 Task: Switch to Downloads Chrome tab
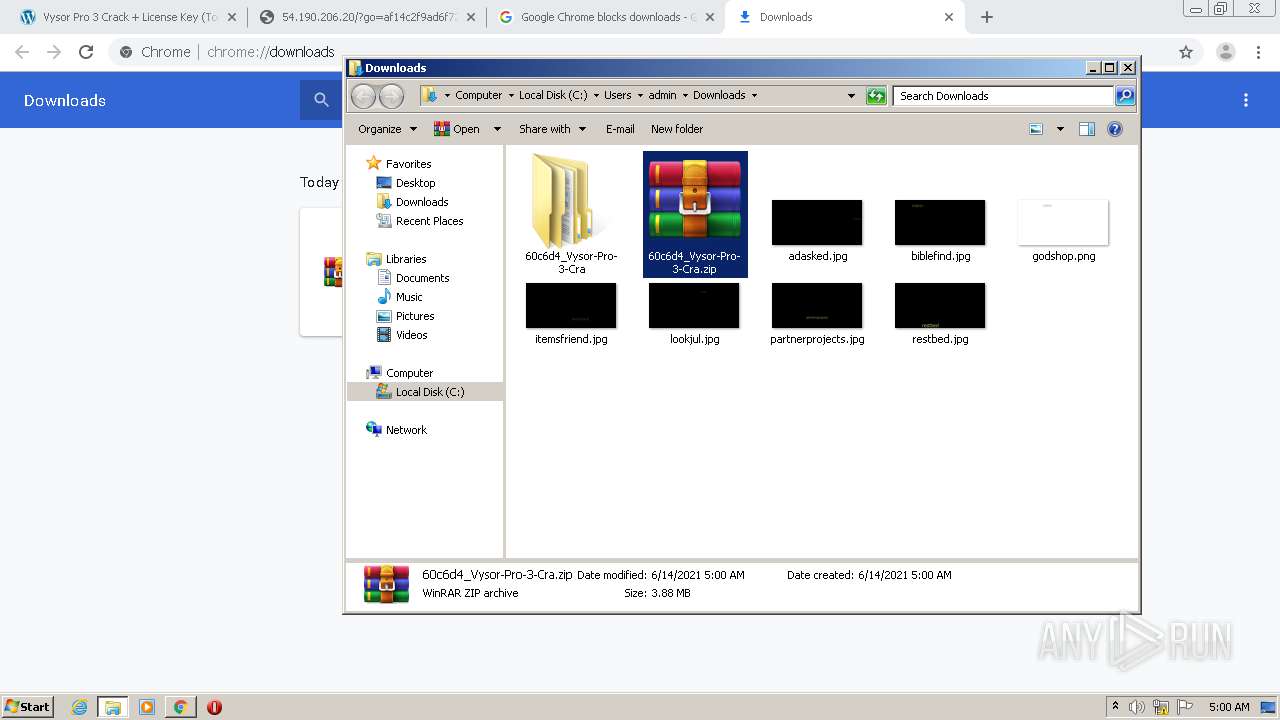coord(845,17)
